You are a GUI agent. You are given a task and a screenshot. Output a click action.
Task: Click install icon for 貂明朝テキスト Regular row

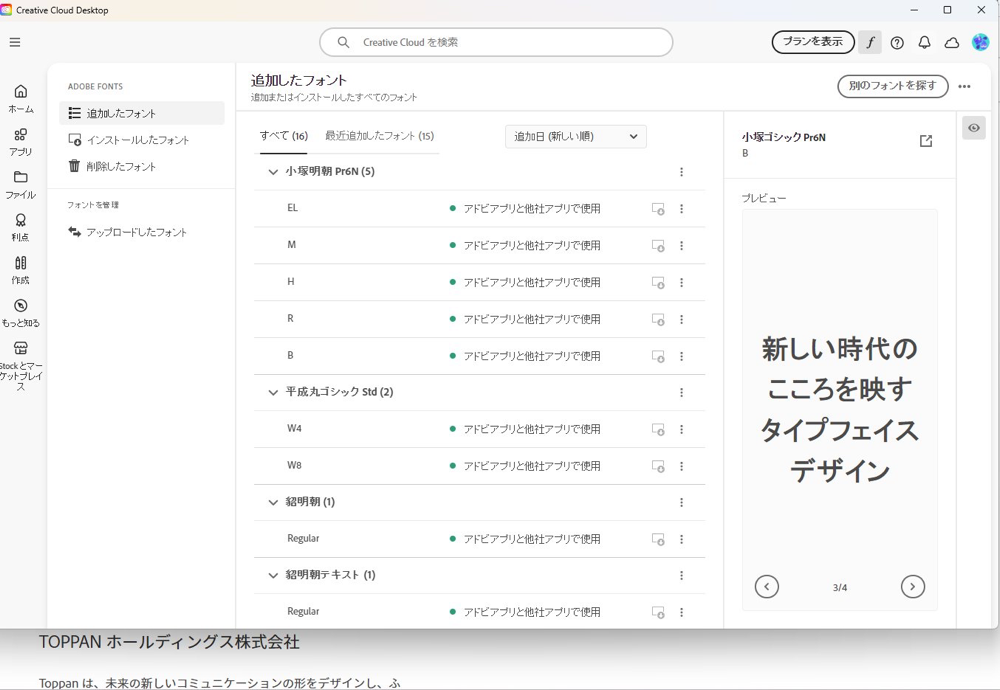pos(658,613)
